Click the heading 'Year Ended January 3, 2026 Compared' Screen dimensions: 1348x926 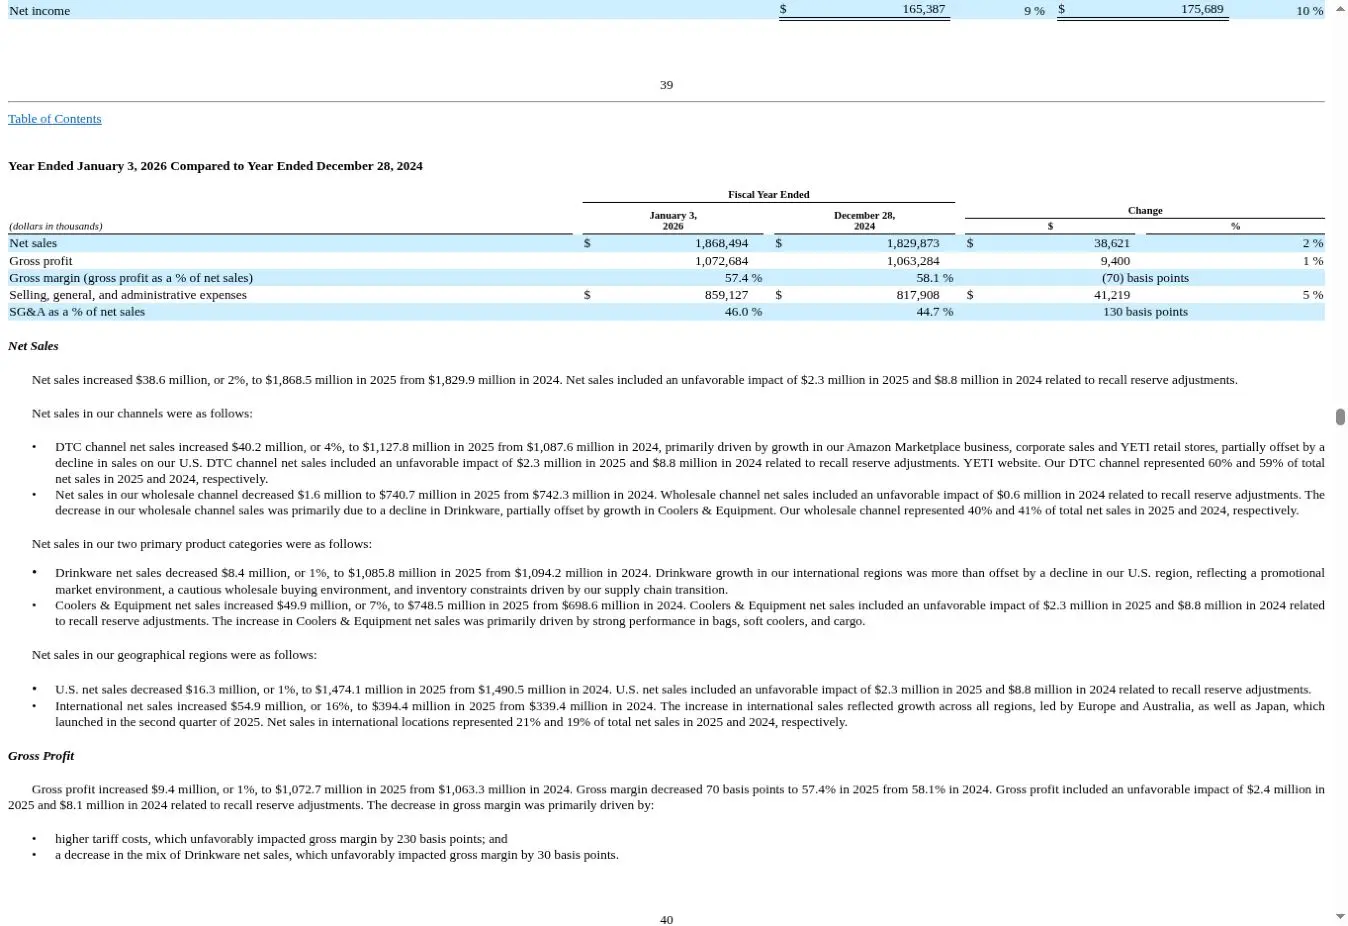[215, 166]
